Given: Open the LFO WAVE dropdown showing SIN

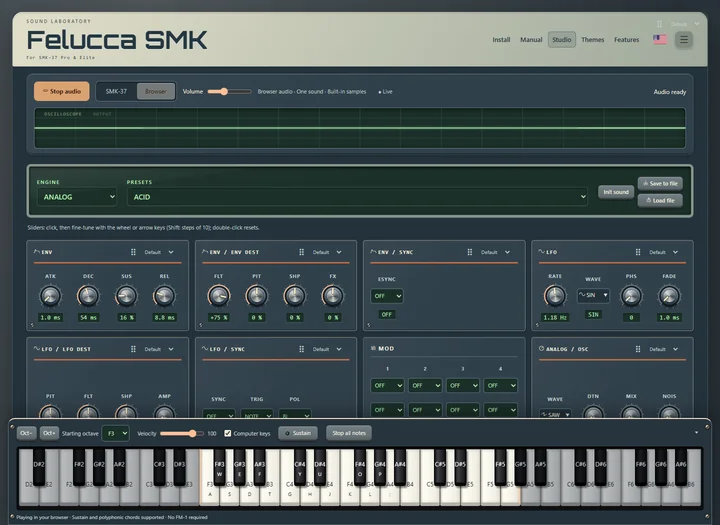Looking at the screenshot, I should (593, 295).
